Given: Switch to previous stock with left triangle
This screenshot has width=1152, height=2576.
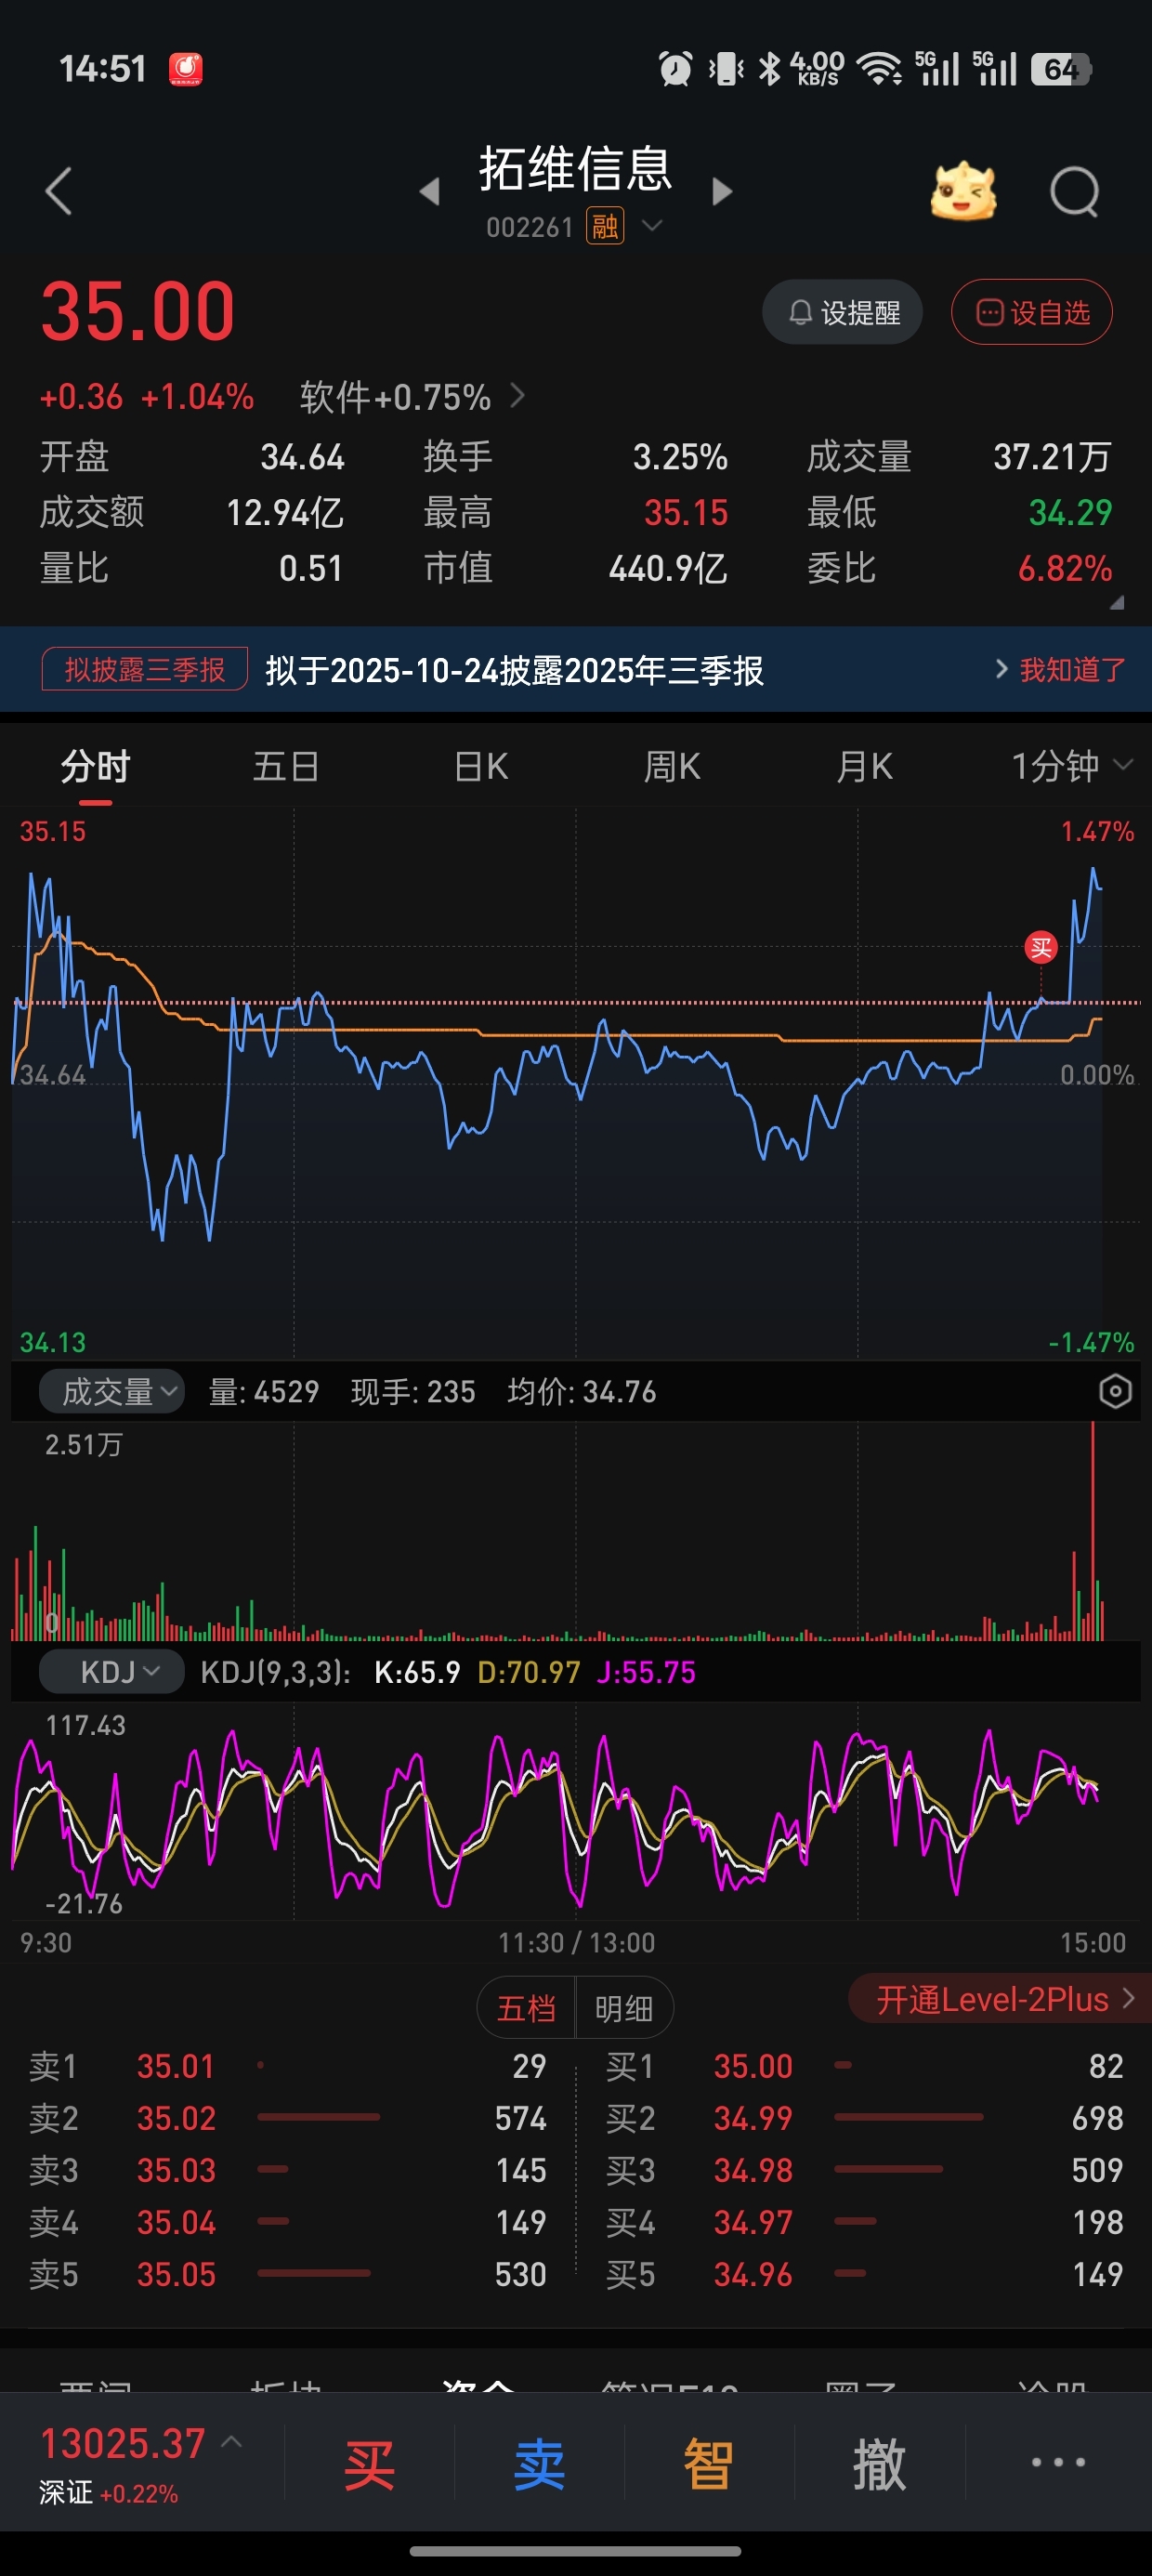Looking at the screenshot, I should coord(430,191).
